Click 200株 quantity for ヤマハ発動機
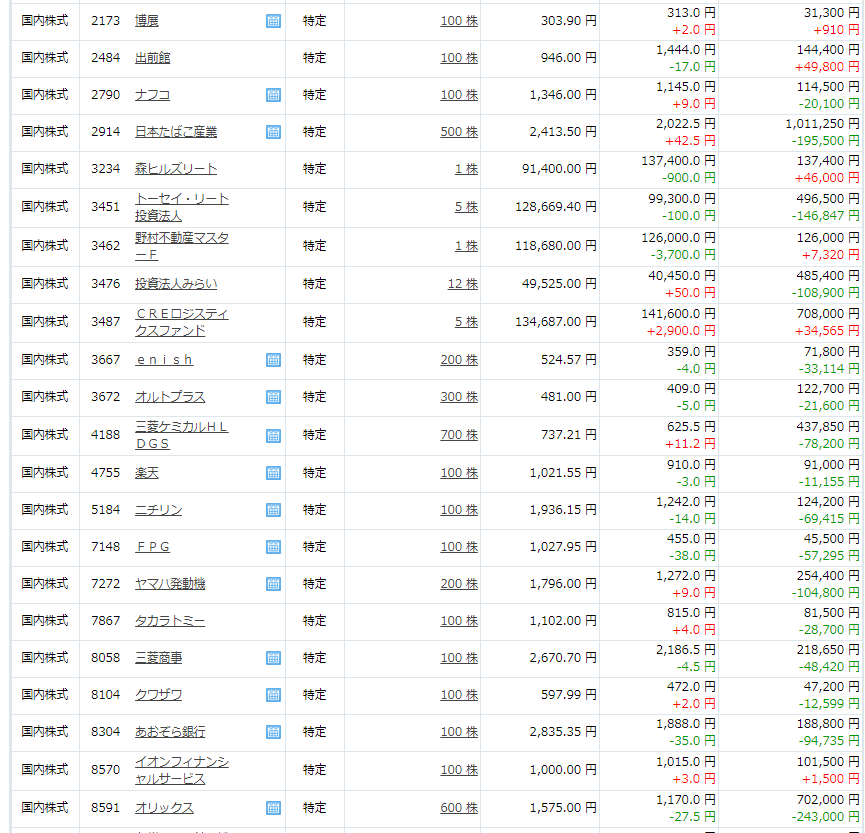 click(x=459, y=584)
